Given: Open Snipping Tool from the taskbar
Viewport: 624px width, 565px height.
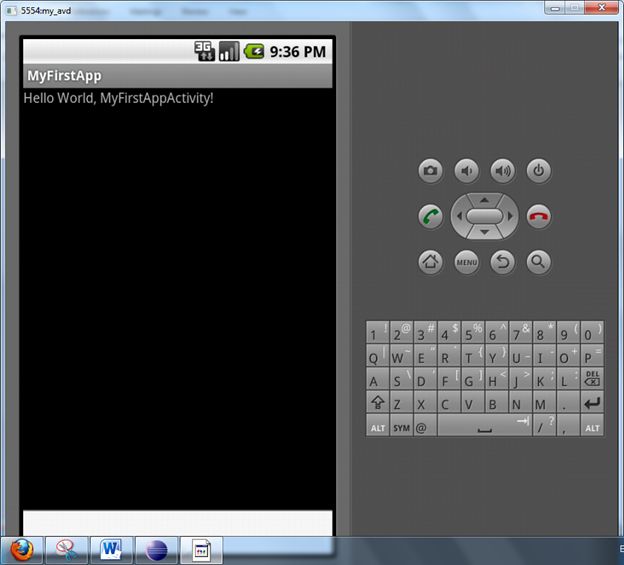Looking at the screenshot, I should 67,550.
